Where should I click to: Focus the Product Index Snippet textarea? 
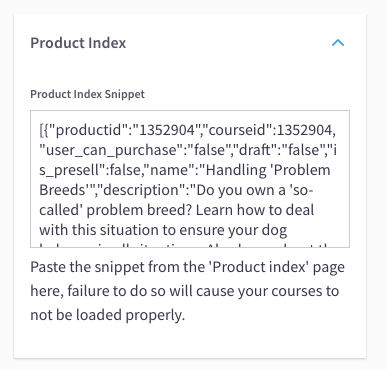point(190,179)
